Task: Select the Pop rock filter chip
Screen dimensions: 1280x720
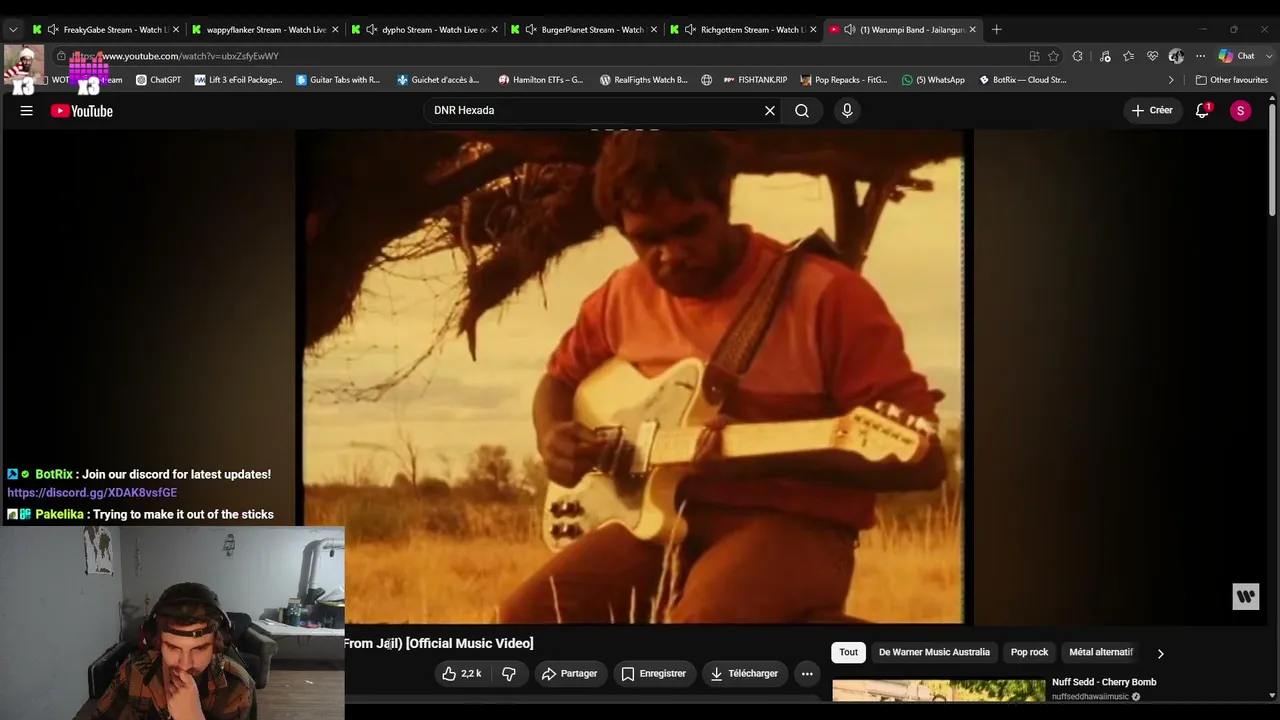Action: [x=1029, y=652]
